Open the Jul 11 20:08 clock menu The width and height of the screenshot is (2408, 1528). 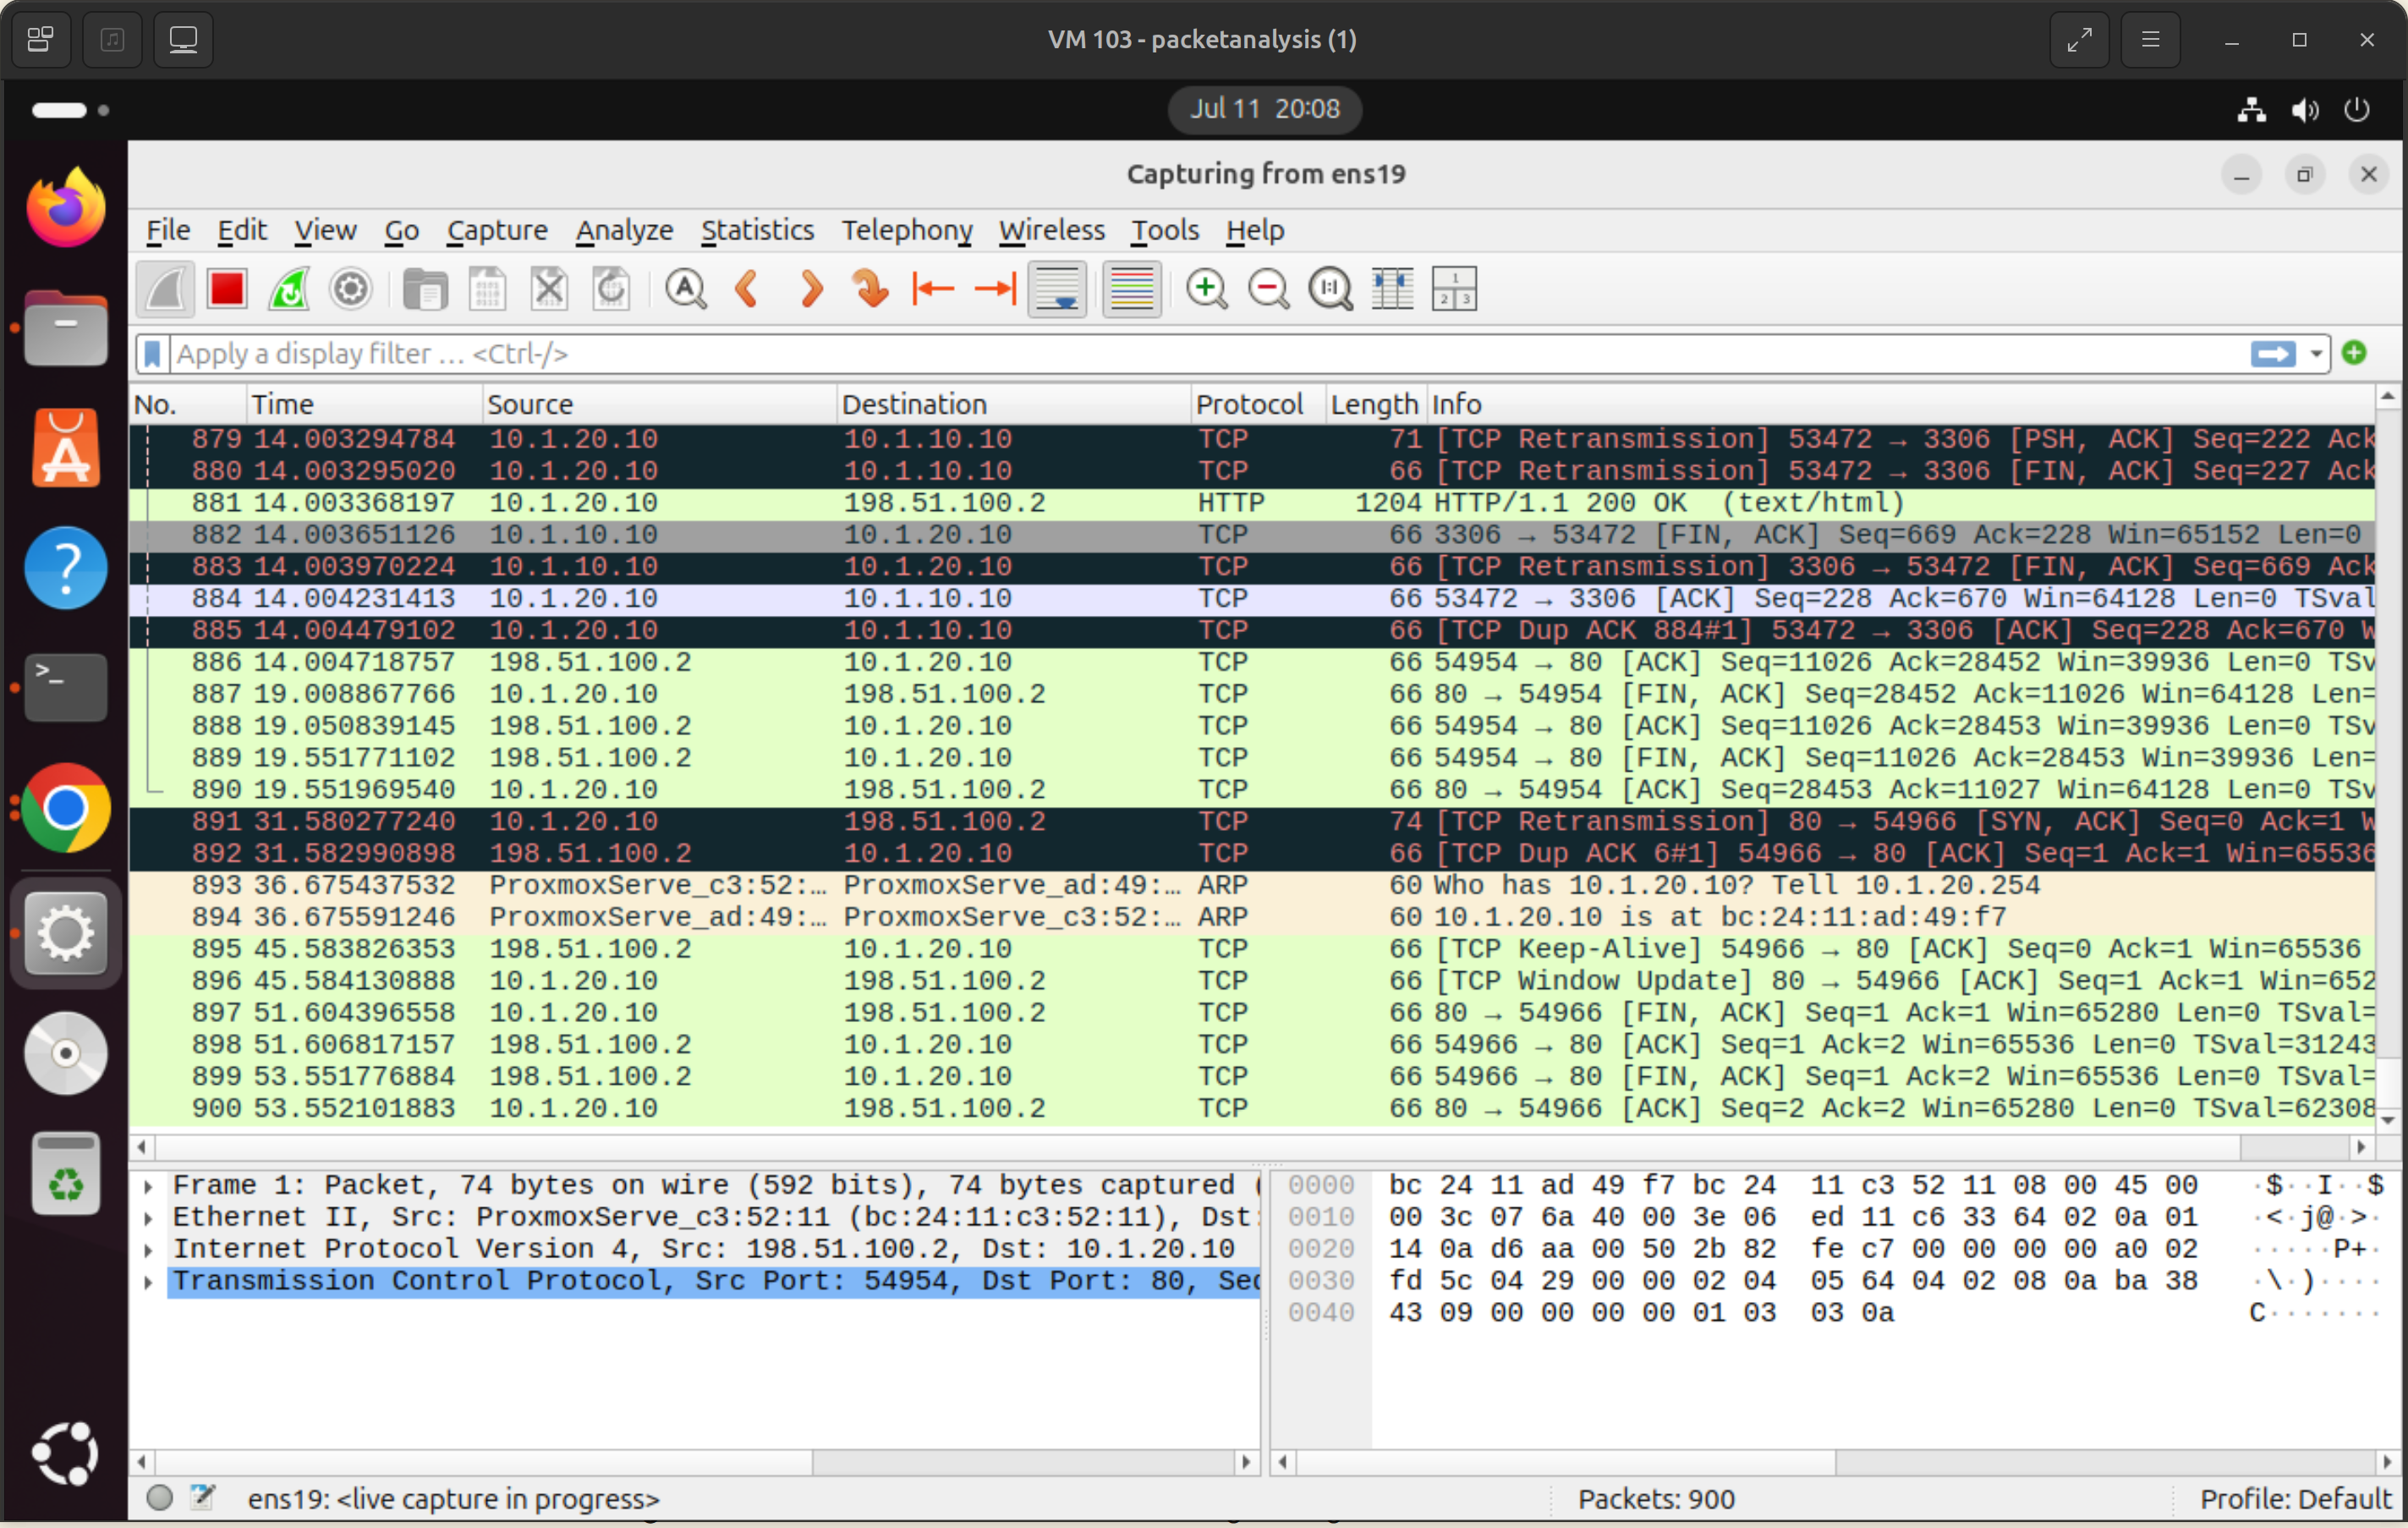tap(1264, 109)
